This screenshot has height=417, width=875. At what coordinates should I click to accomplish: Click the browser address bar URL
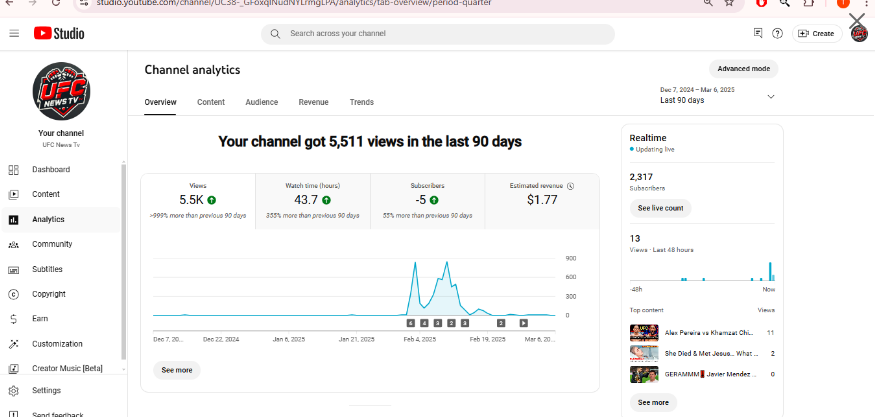[294, 3]
